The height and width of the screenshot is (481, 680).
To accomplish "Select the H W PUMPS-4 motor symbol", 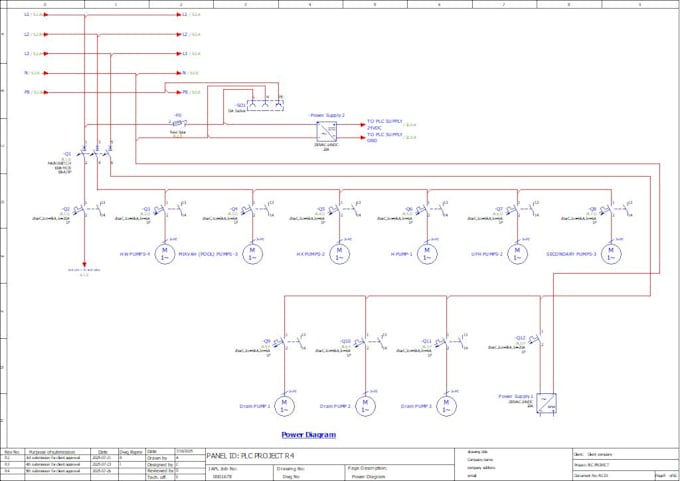I will pyautogui.click(x=165, y=254).
